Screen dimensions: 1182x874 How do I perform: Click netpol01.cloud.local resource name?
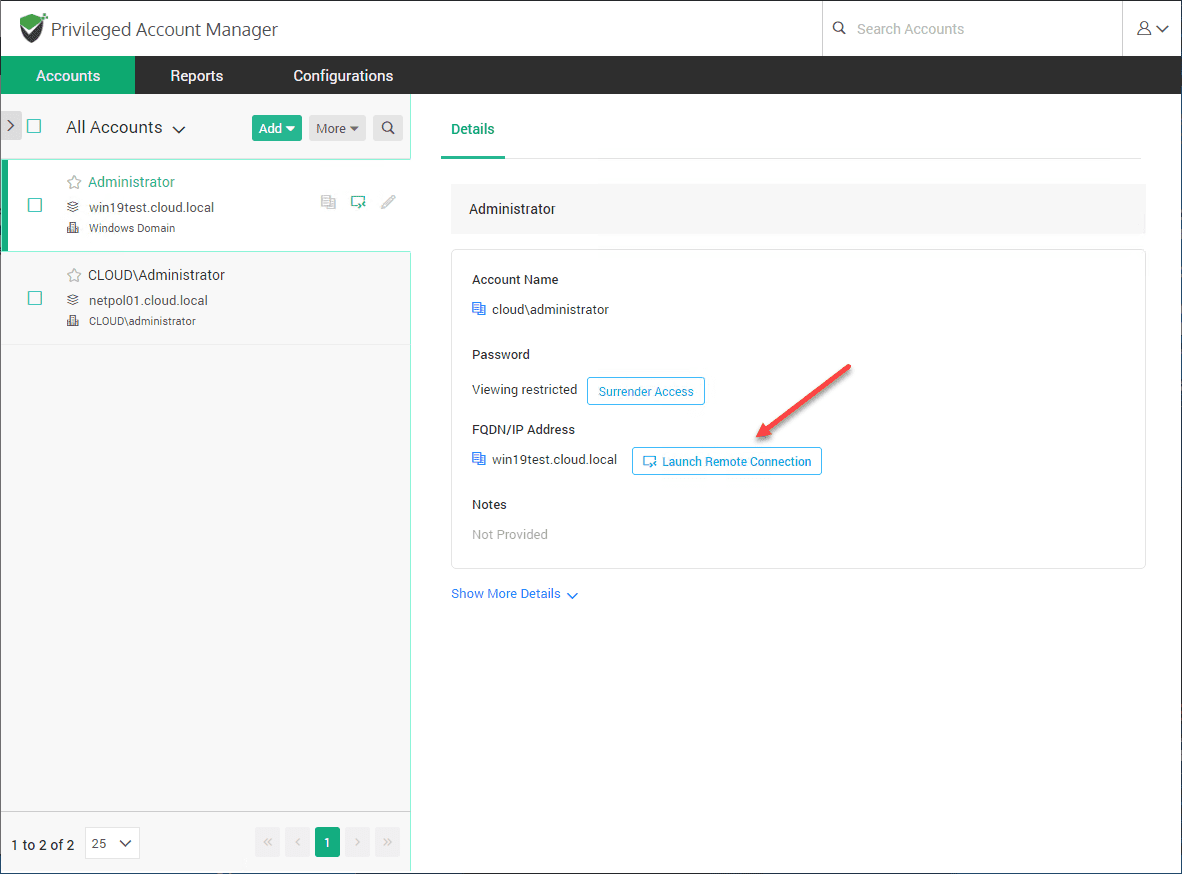148,300
